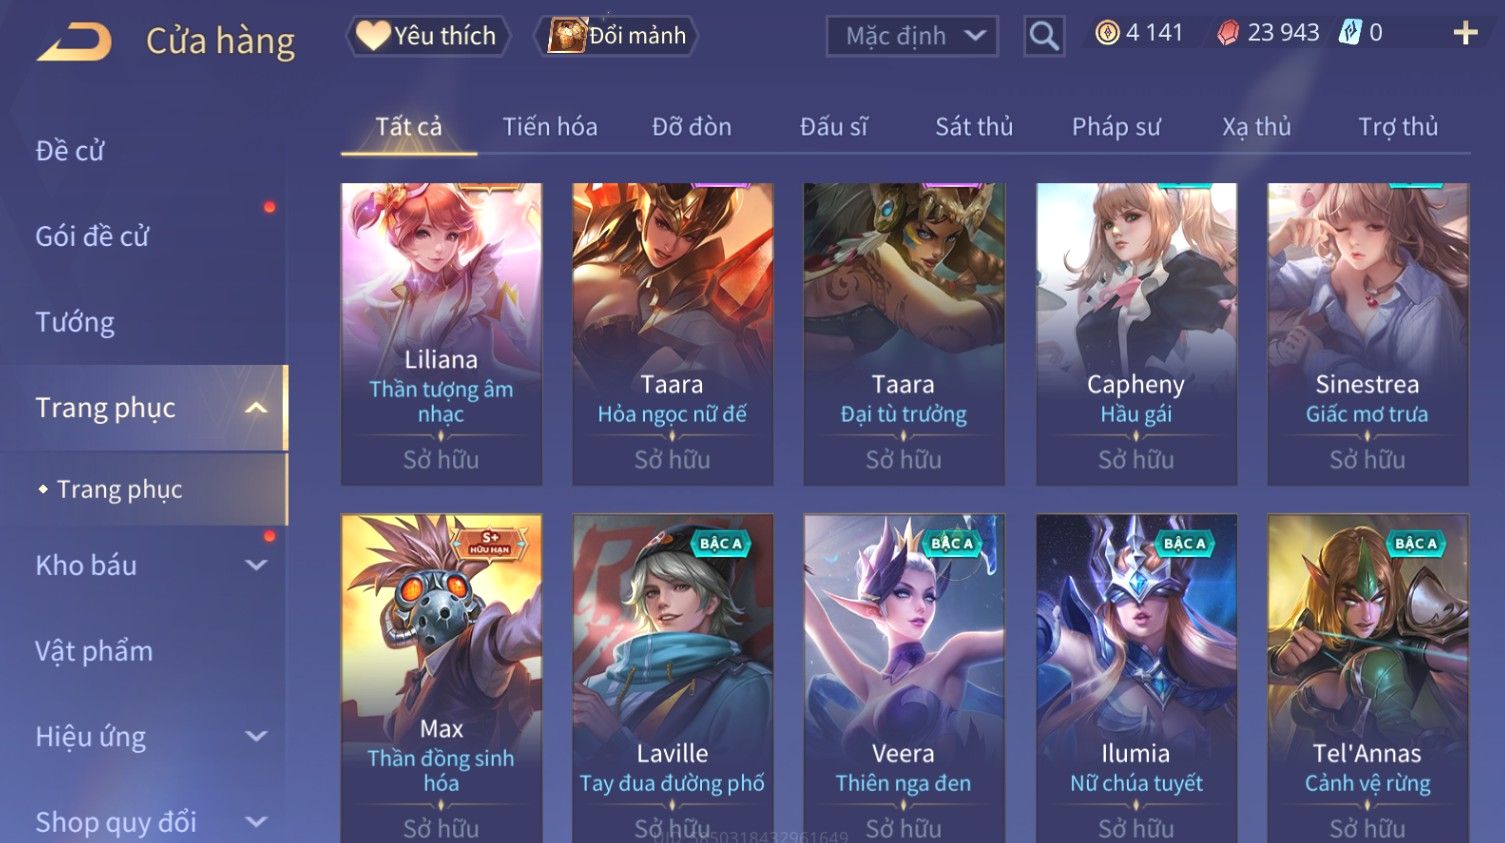This screenshot has width=1505, height=843.
Task: Select Liliana Thần tượng âm nhạc skin
Action: tap(441, 334)
